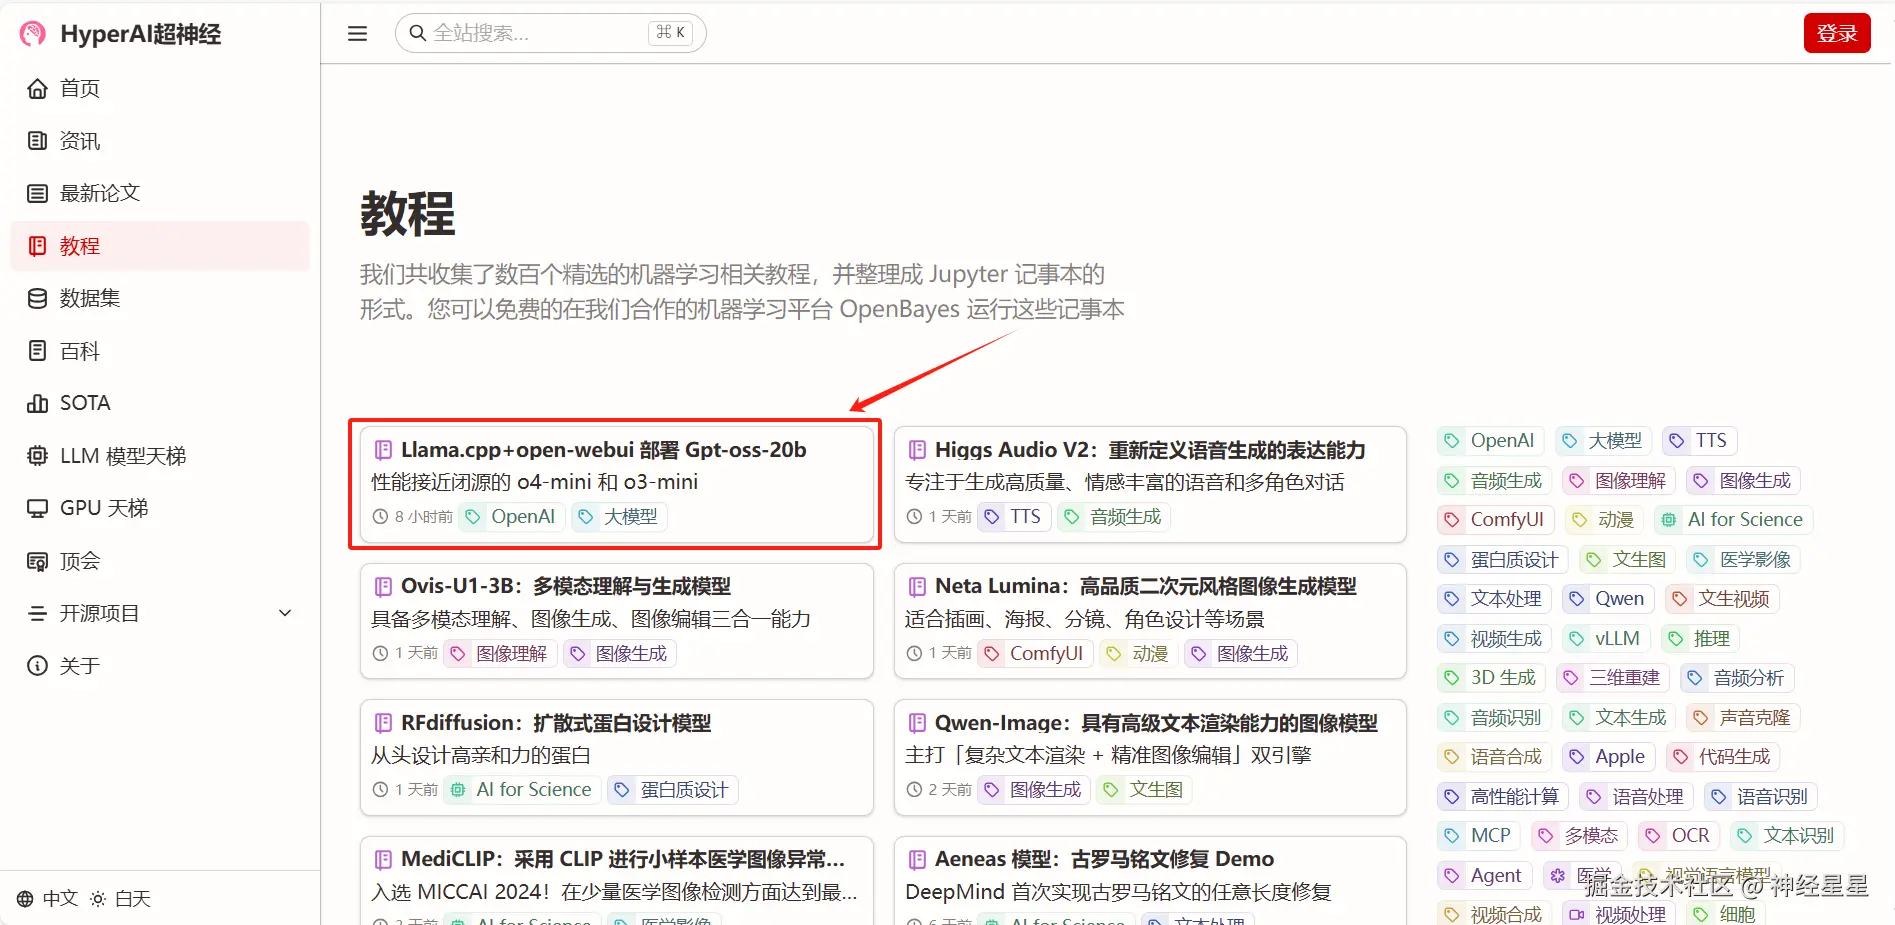Select the OCR tag
The height and width of the screenshot is (925, 1895).
pos(1680,836)
